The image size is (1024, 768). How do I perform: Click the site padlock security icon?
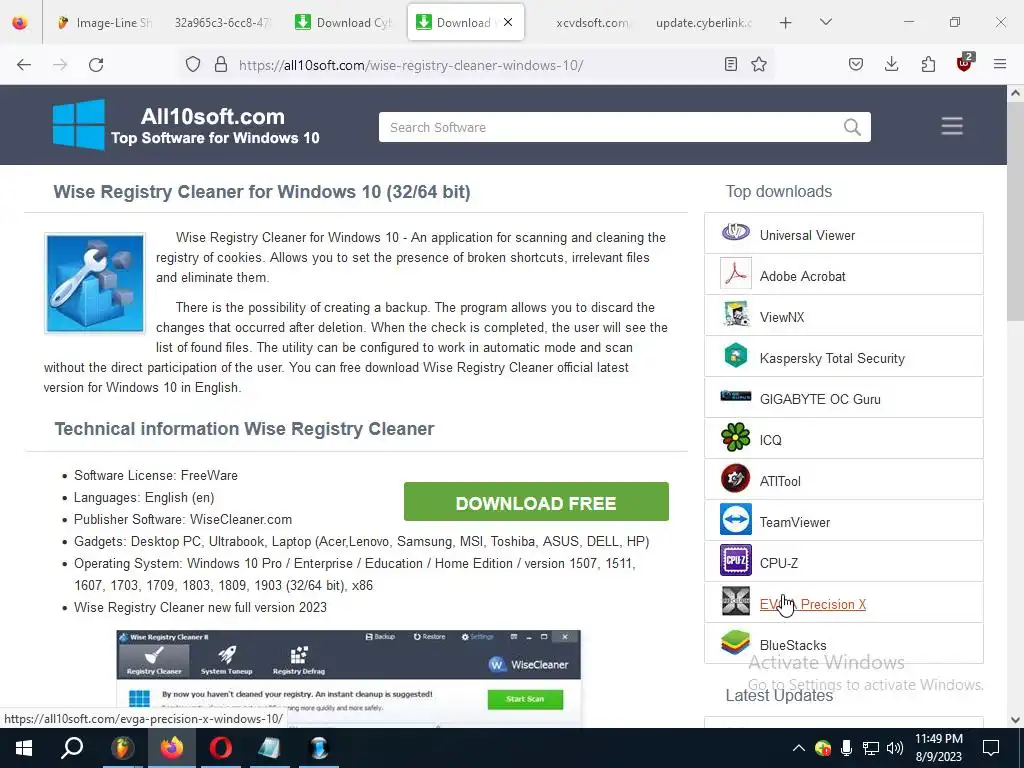coord(221,64)
